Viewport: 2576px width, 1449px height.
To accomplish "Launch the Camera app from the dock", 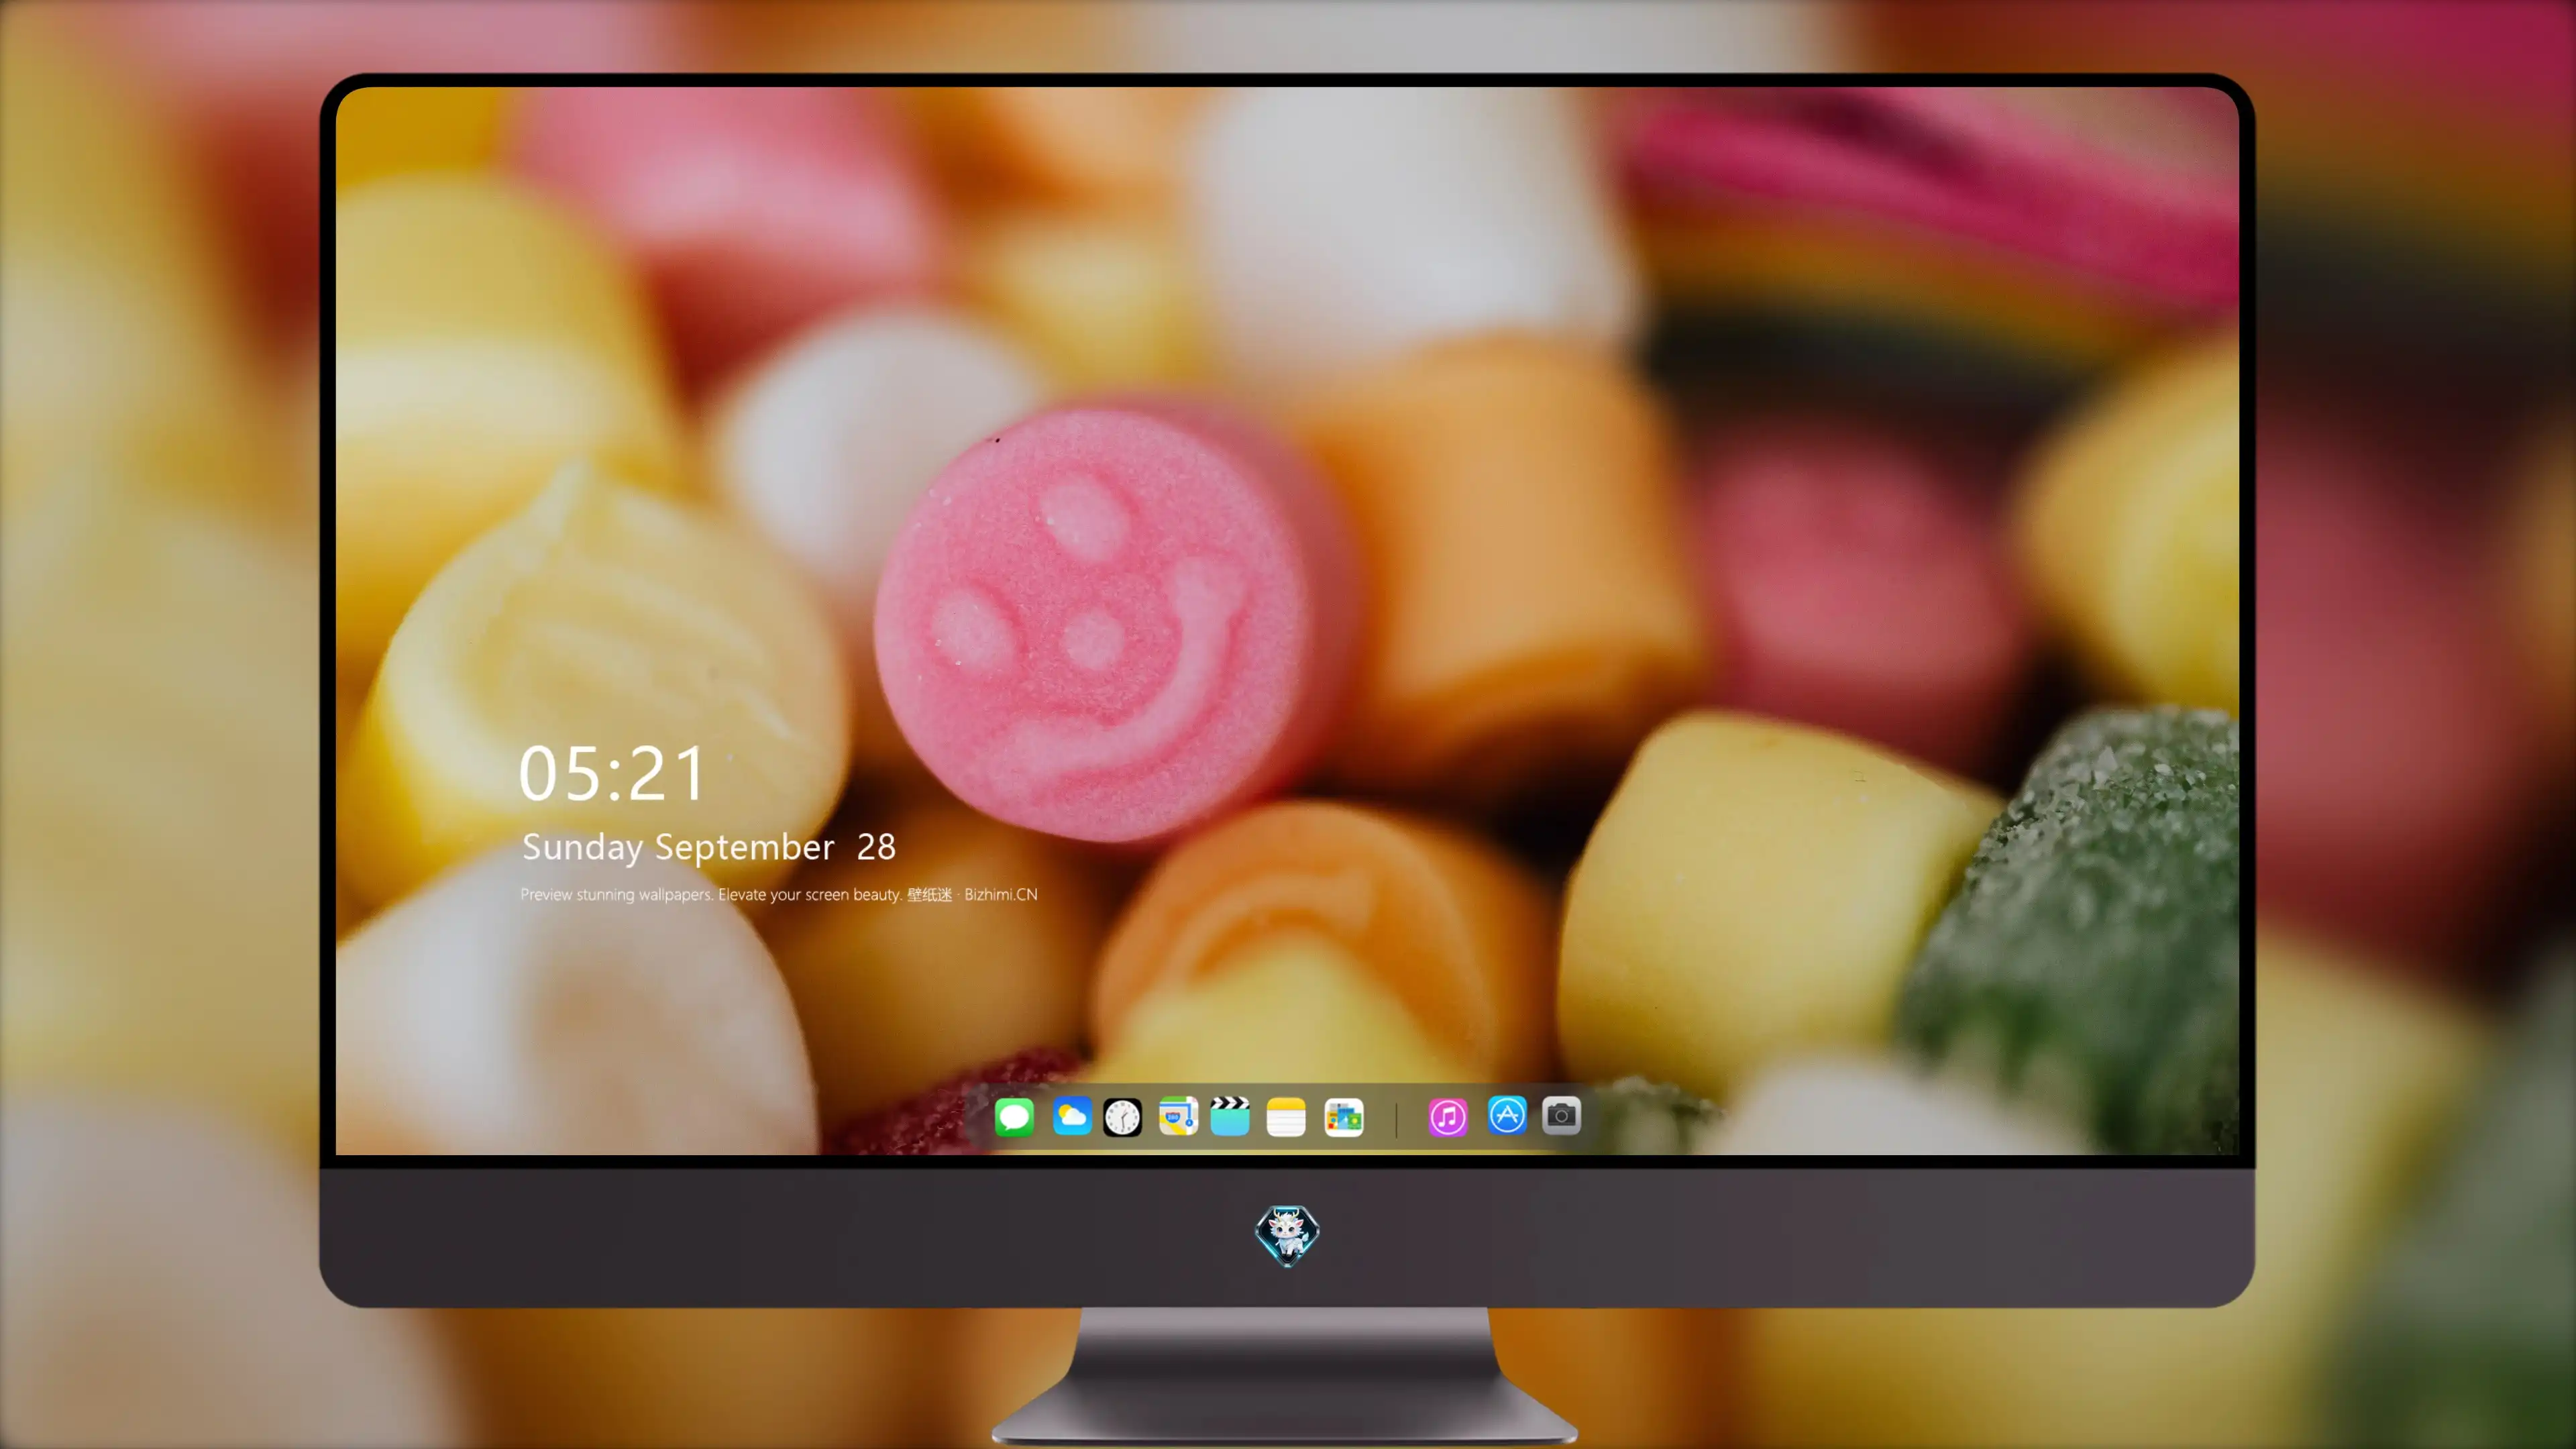I will pos(1561,1115).
